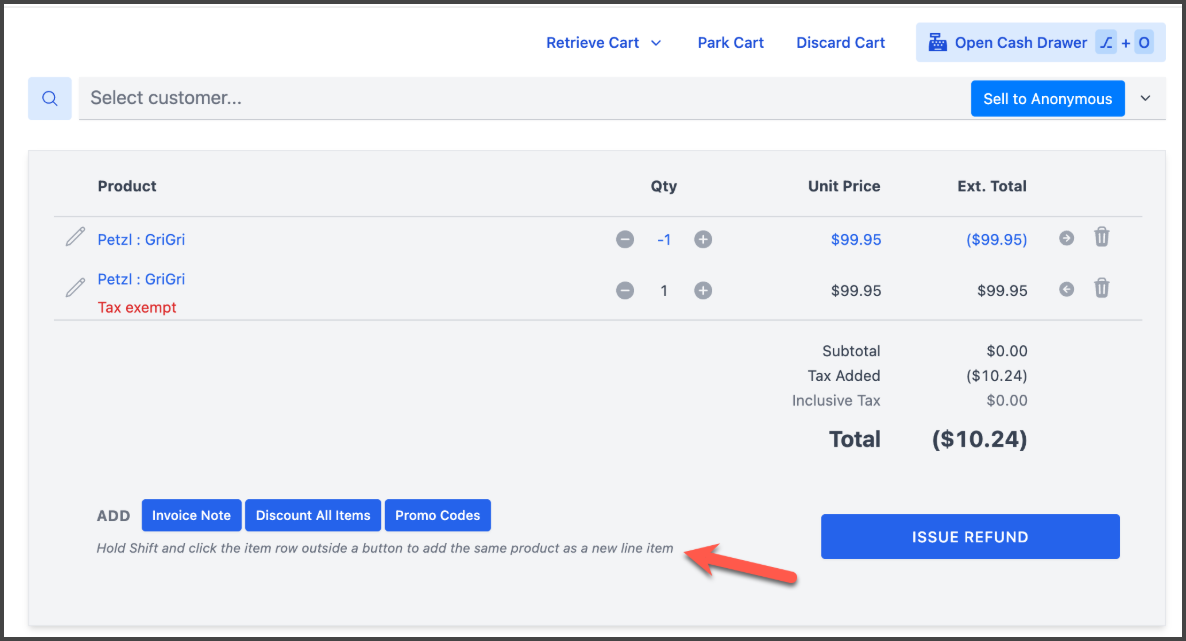Decrease quantity of tax exempt GriGri row
This screenshot has width=1186, height=641.
tap(625, 291)
